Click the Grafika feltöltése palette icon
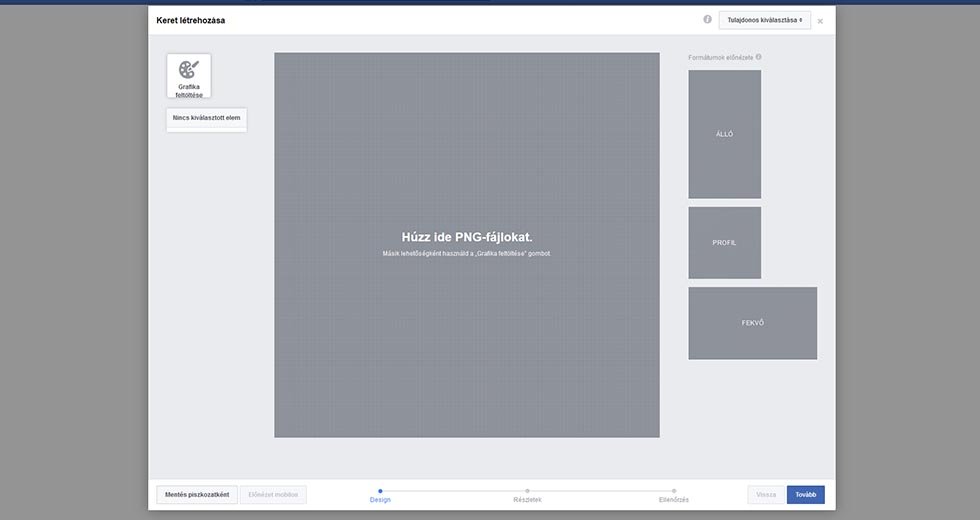 (188, 70)
